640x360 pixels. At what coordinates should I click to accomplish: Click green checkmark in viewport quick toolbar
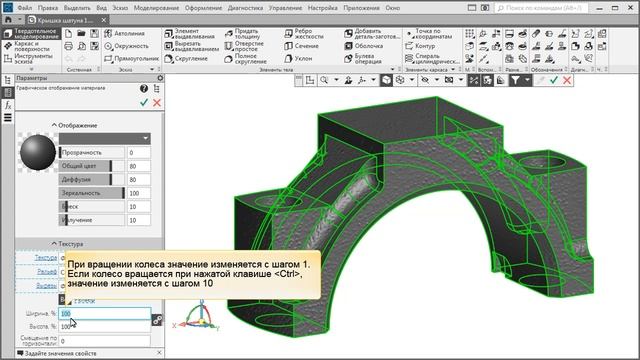pyautogui.click(x=554, y=80)
